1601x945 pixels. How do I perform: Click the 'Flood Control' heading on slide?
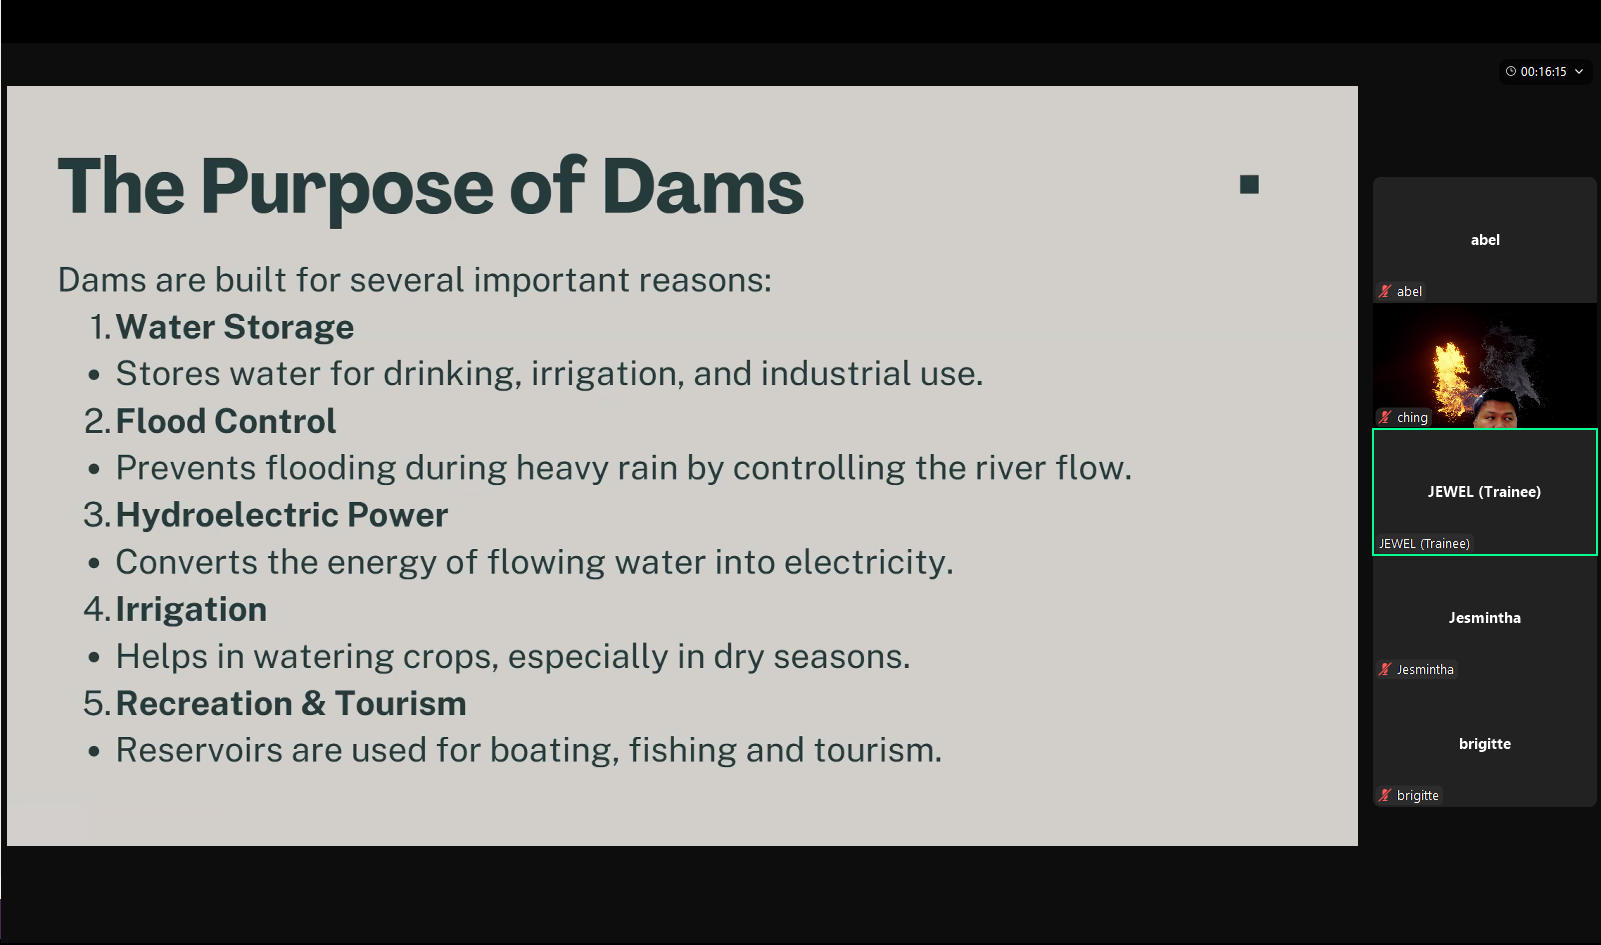[x=226, y=421]
